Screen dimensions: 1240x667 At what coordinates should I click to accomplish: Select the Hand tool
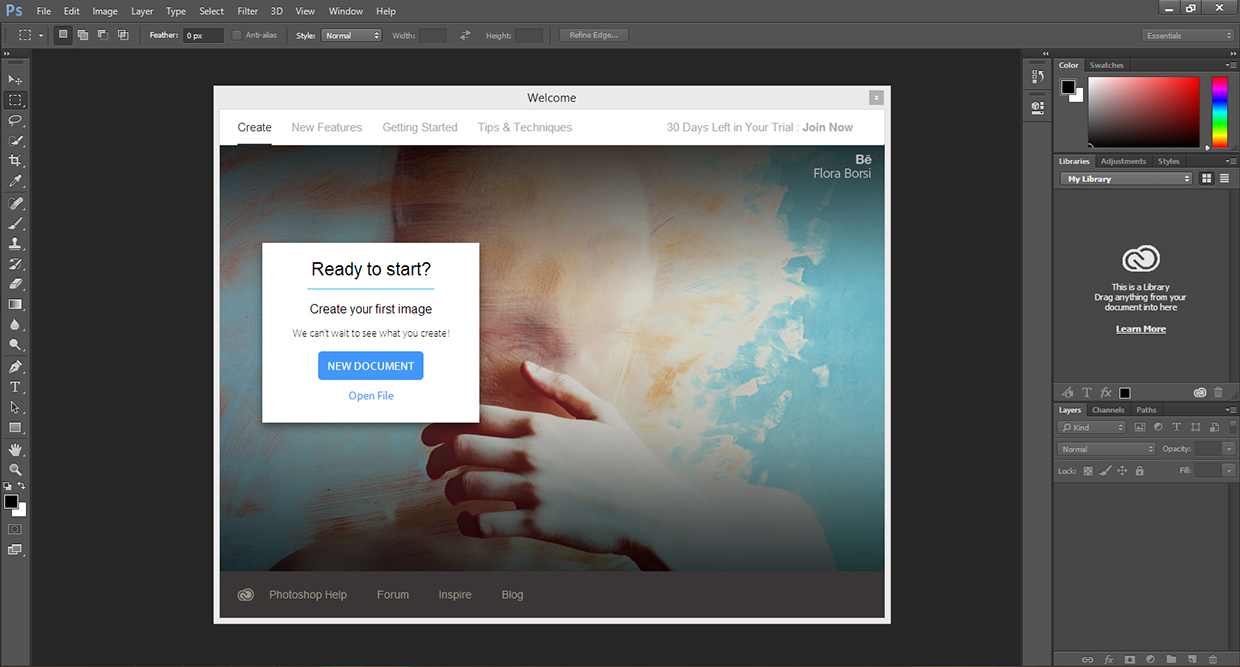15,449
